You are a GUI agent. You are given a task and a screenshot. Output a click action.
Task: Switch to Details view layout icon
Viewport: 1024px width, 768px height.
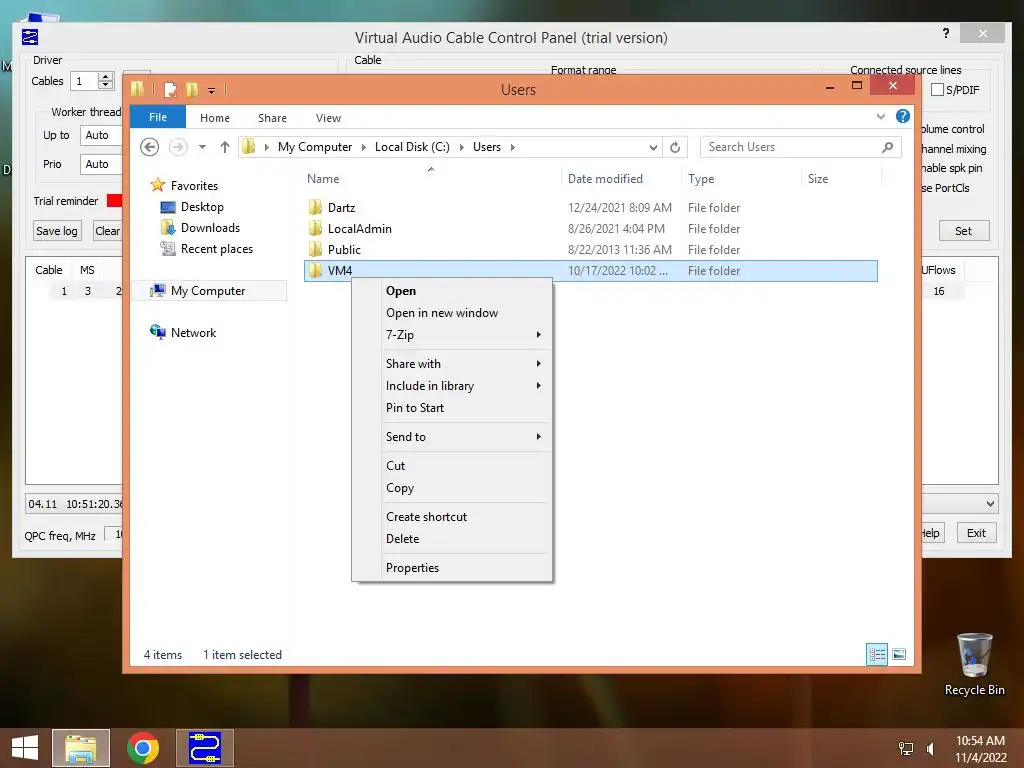click(x=877, y=654)
